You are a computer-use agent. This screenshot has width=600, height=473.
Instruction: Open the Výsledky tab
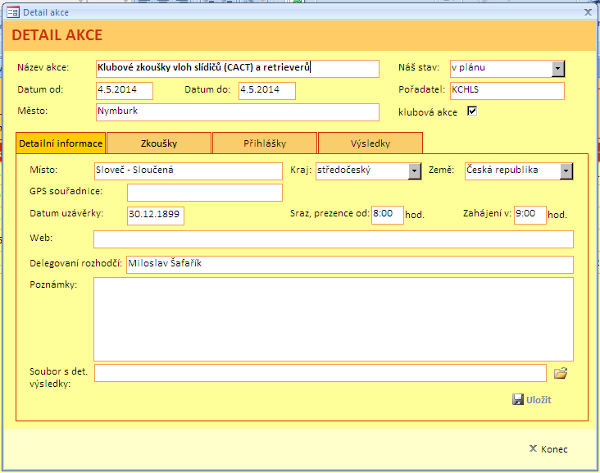click(x=370, y=144)
